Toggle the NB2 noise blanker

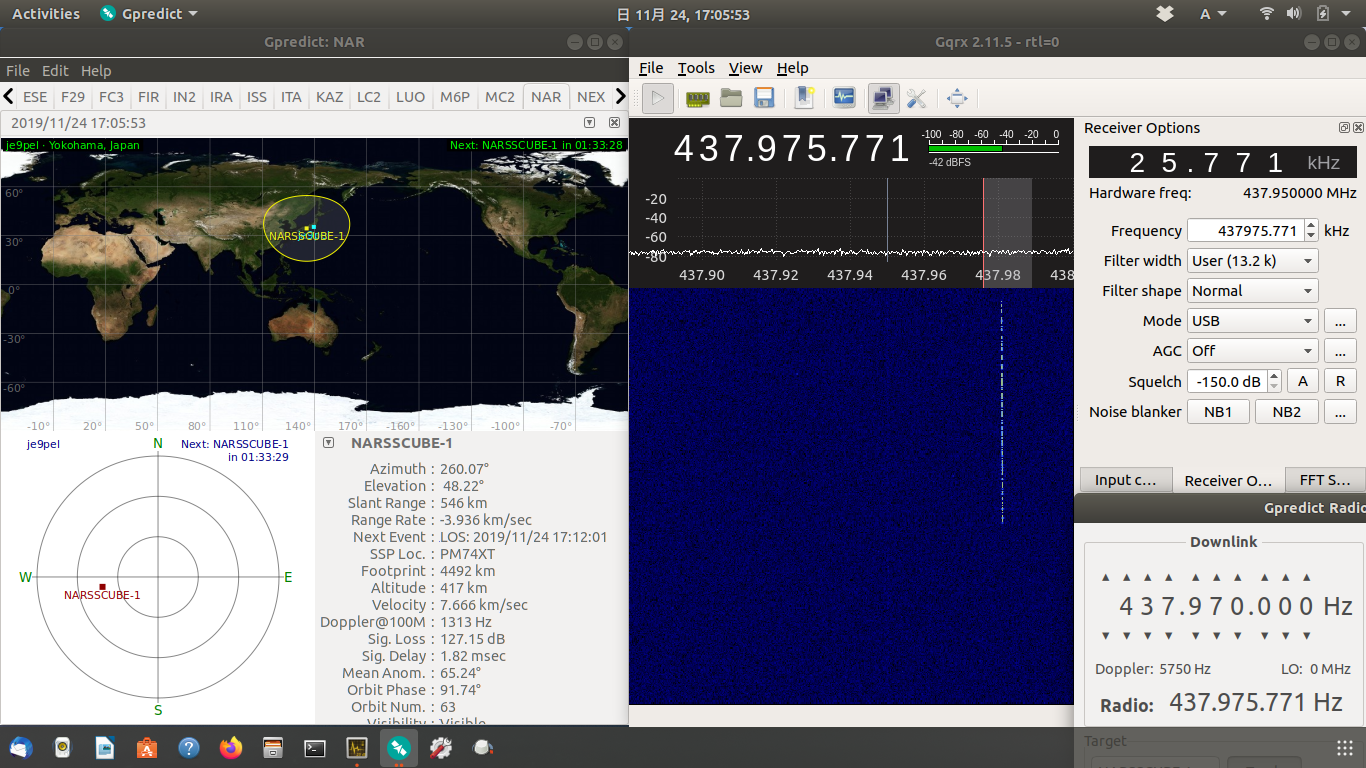tap(1287, 412)
